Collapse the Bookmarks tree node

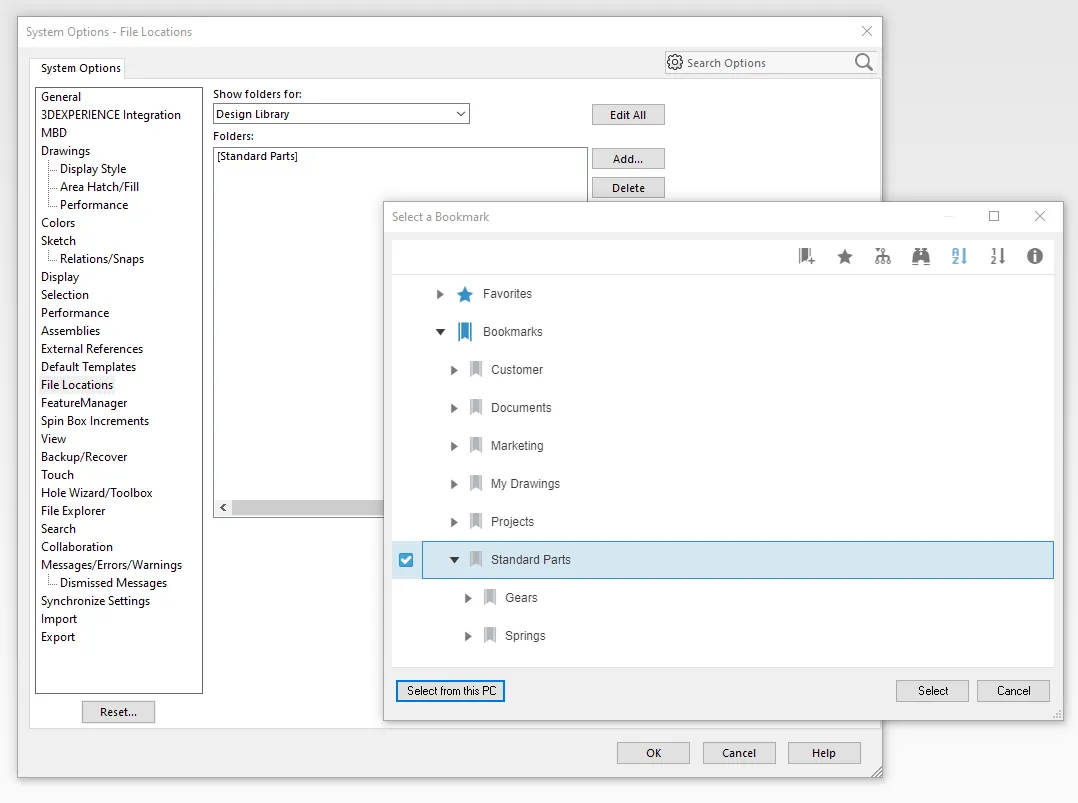440,332
